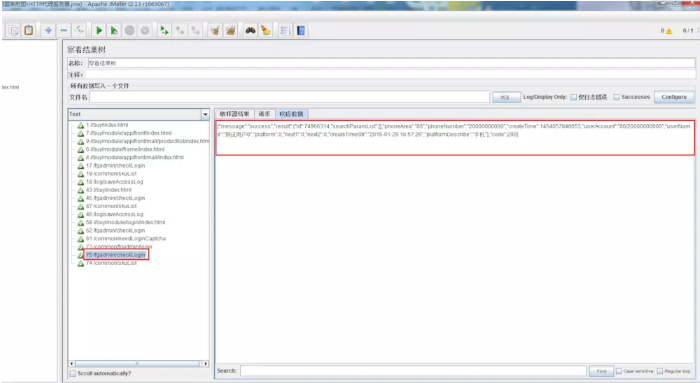Viewport: 700px width, 383px height.
Task: Select result 61 needLoginCaptcha
Action: [125, 238]
